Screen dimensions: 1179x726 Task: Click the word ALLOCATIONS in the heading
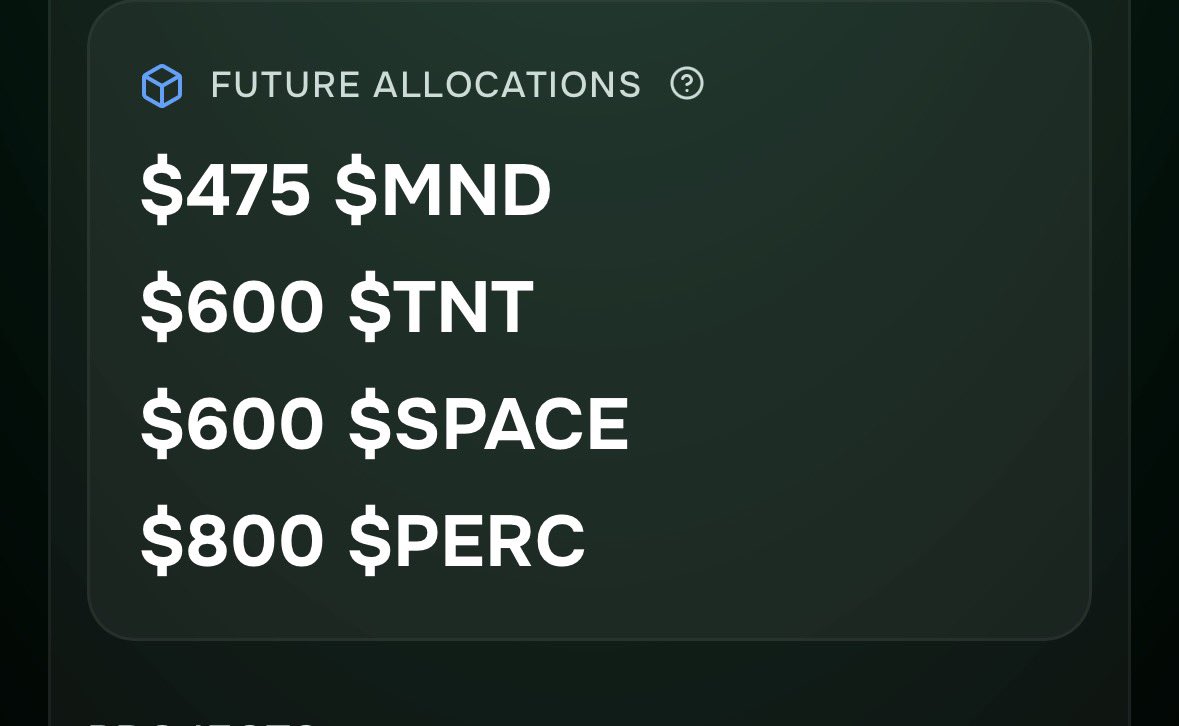point(507,86)
